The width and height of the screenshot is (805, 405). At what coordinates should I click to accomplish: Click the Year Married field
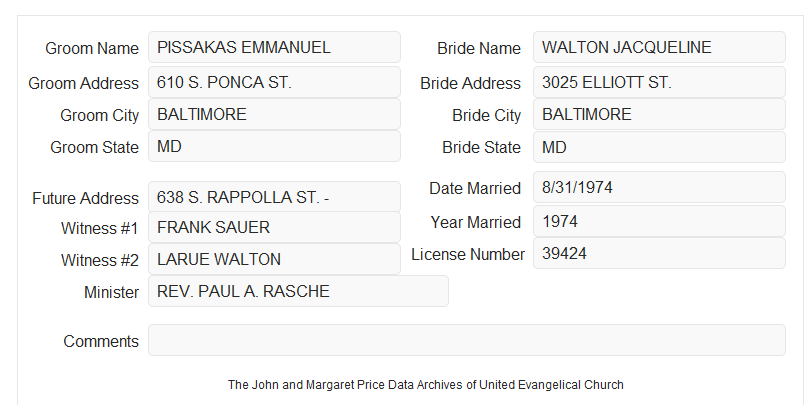point(659,221)
